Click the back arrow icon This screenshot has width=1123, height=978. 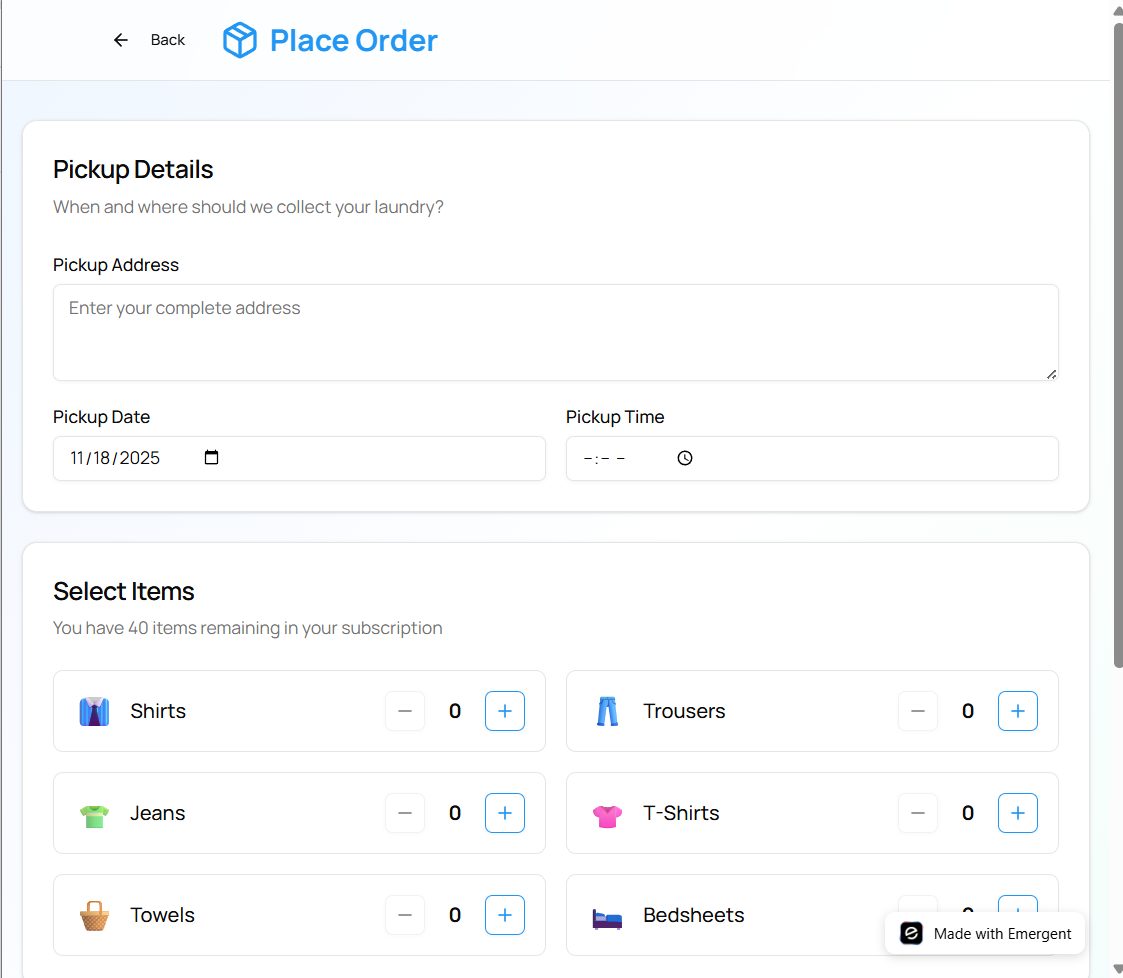pyautogui.click(x=120, y=39)
